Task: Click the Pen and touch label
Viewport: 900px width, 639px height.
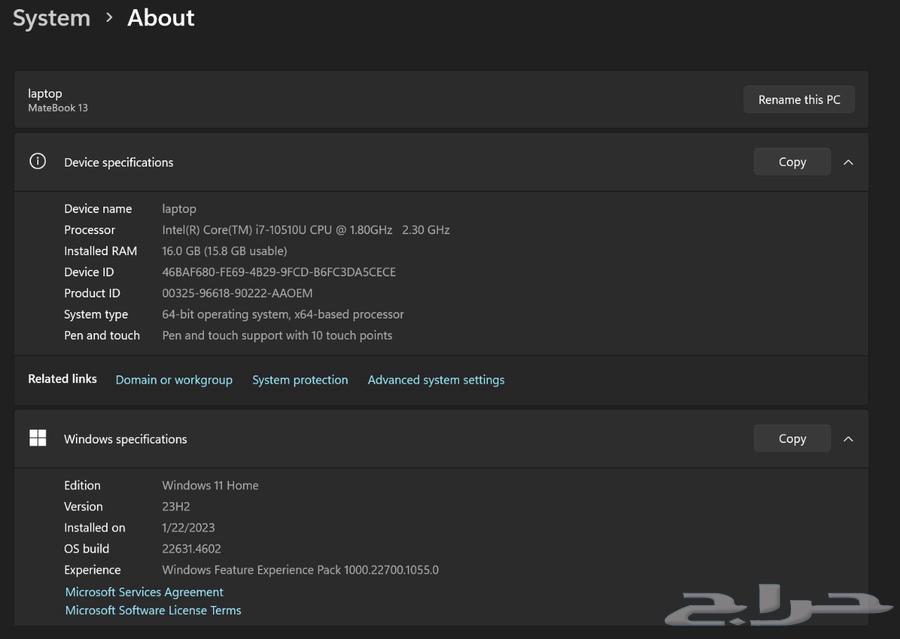Action: (x=102, y=335)
